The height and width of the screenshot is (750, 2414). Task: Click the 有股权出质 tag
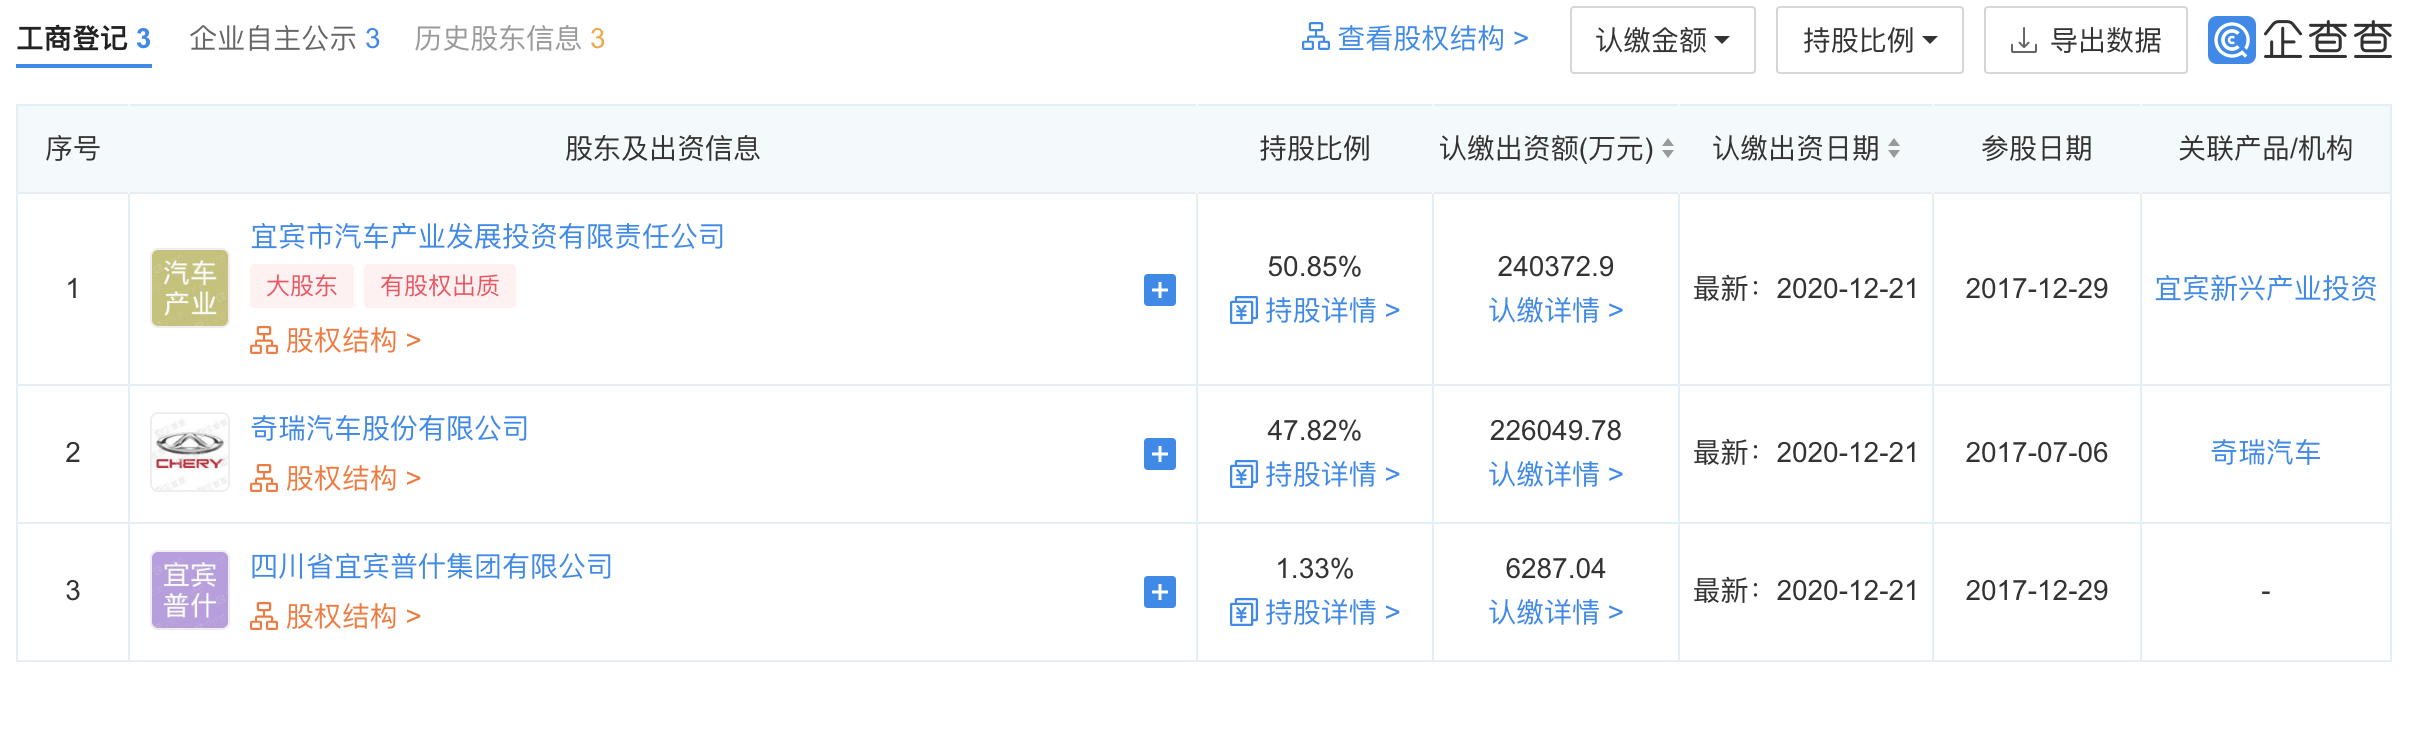[440, 286]
